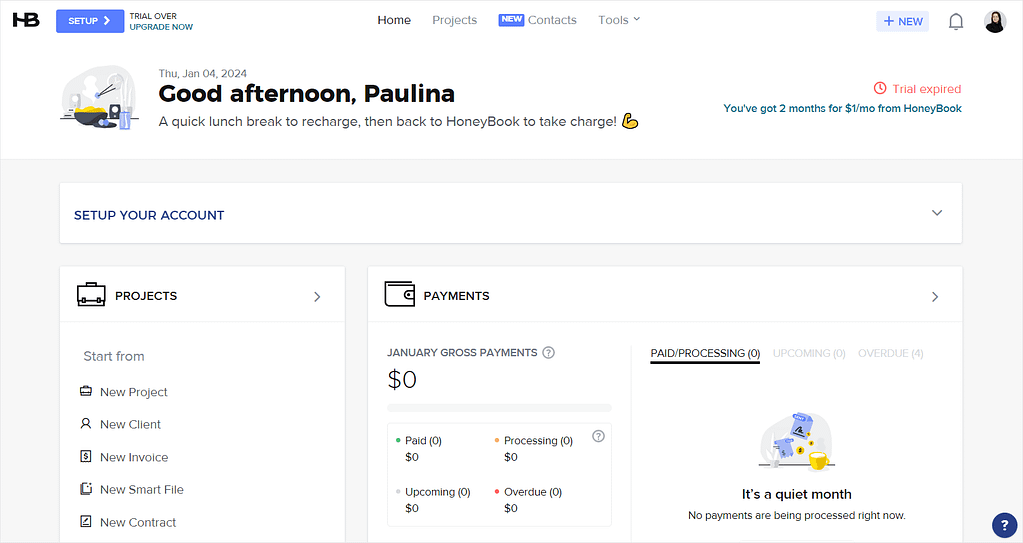This screenshot has height=543, width=1023.
Task: Show January Gross Payments info tooltip
Action: coord(549,352)
